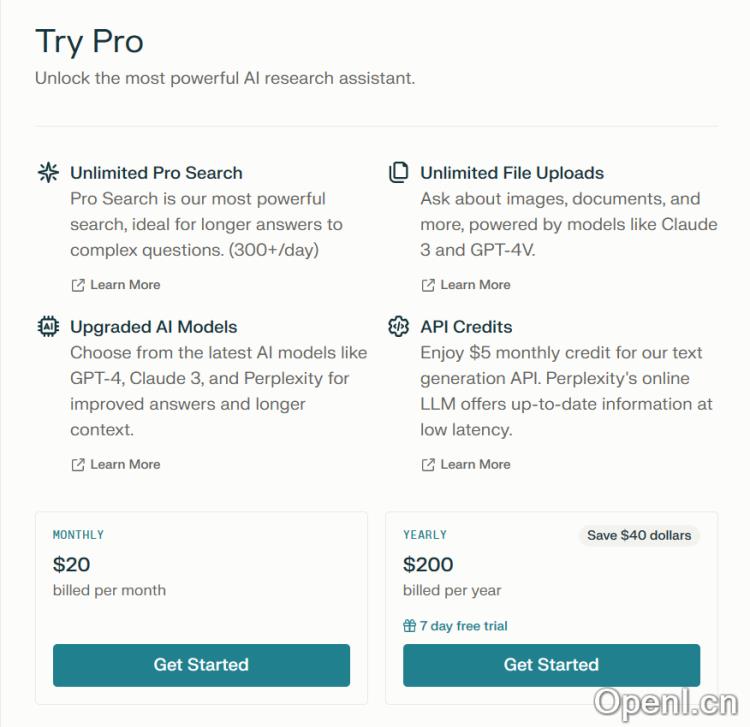Open Learn More for API Credits
Viewport: 750px width, 727px height.
pyautogui.click(x=475, y=465)
